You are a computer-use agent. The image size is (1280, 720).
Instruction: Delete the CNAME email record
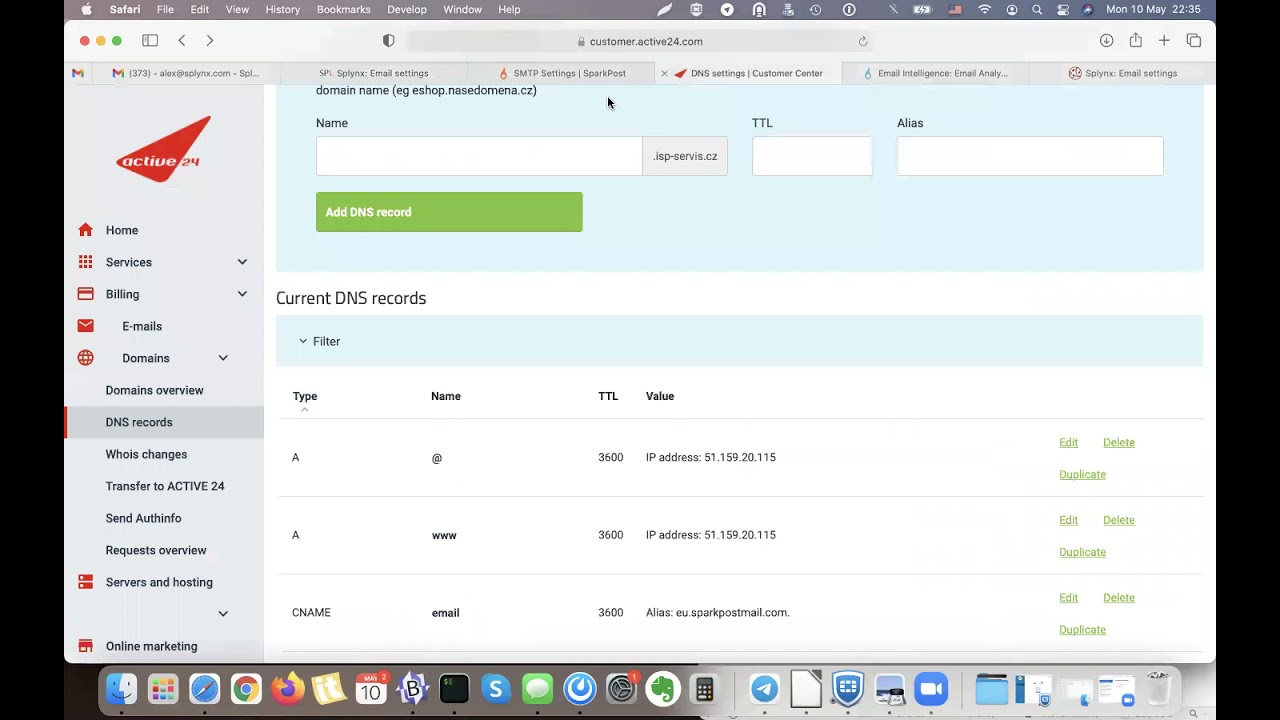click(1118, 598)
